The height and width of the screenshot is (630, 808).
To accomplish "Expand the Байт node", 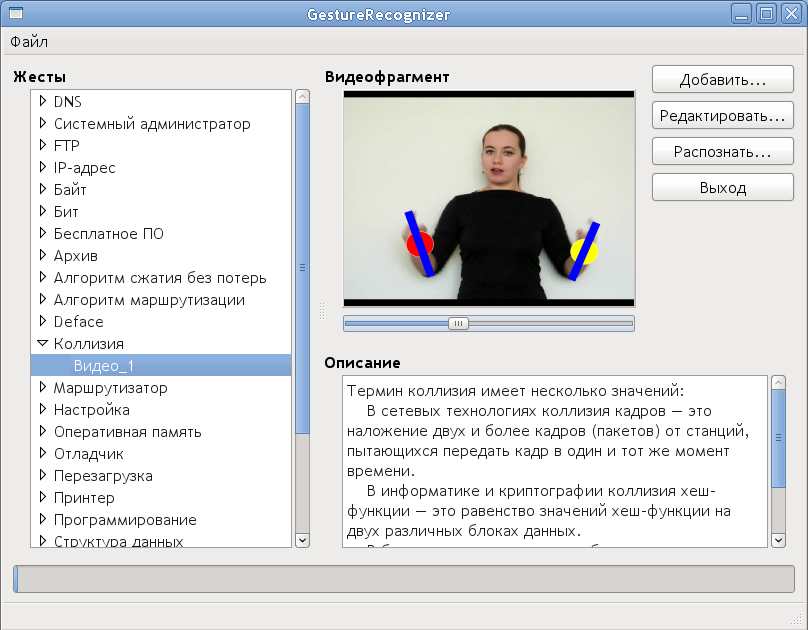I will pyautogui.click(x=43, y=189).
